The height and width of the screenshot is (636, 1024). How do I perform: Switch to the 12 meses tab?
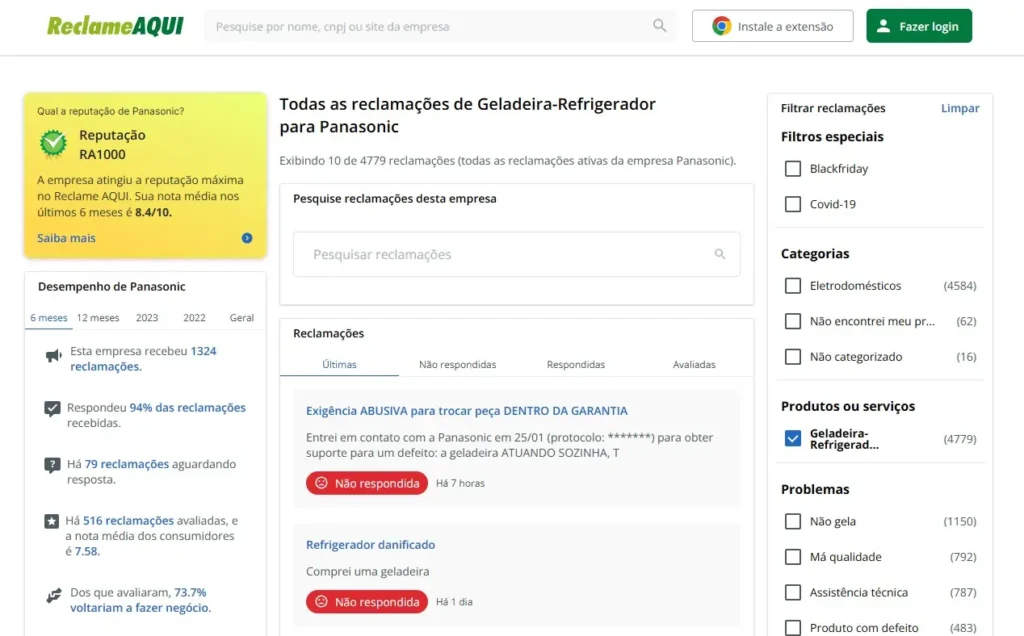[x=98, y=318]
